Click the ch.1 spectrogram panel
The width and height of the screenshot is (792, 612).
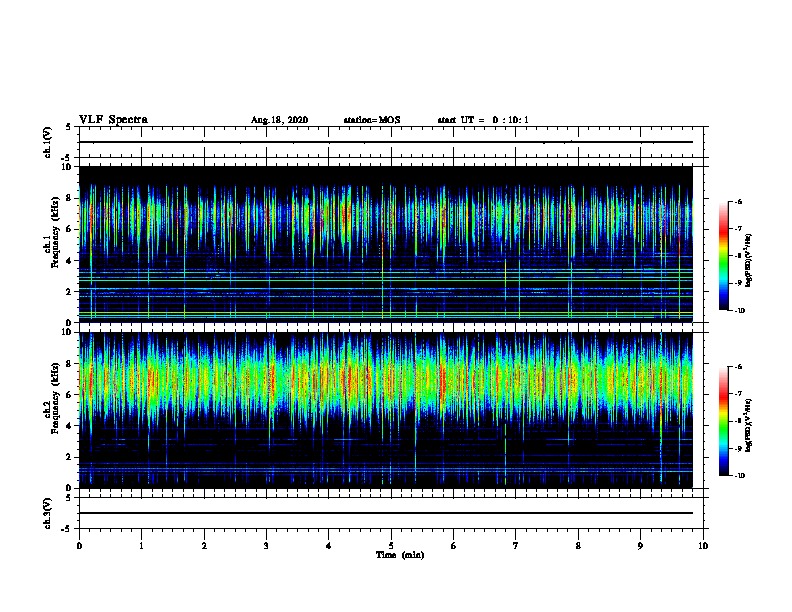386,244
